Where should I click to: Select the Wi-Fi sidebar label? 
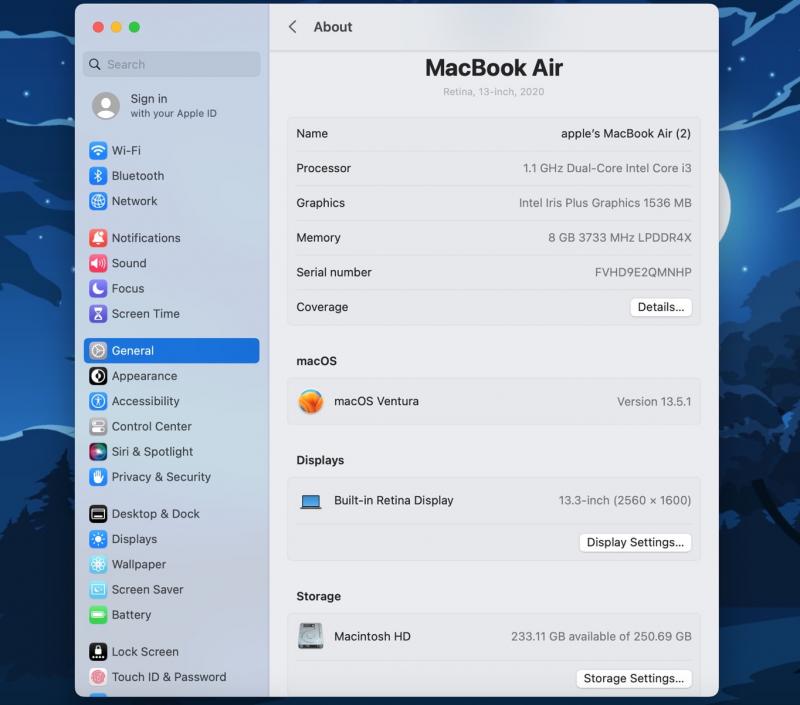pos(126,150)
